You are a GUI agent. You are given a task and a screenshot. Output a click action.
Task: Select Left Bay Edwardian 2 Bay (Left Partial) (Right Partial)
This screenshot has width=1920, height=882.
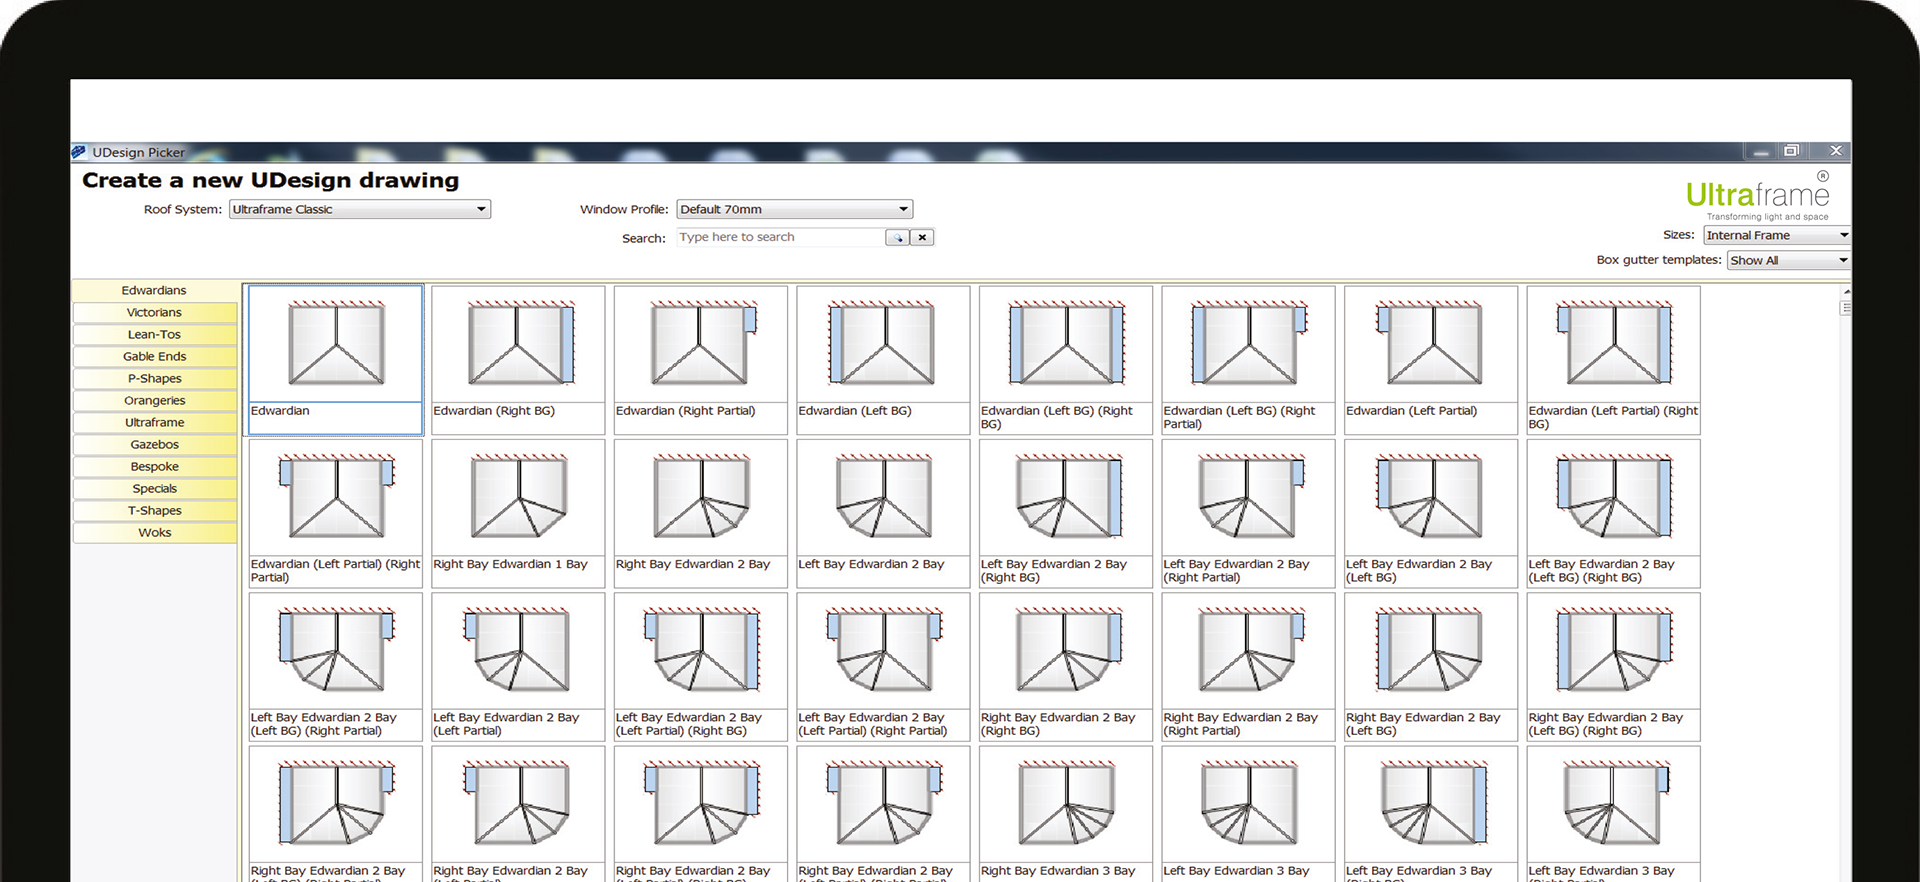pyautogui.click(x=884, y=667)
